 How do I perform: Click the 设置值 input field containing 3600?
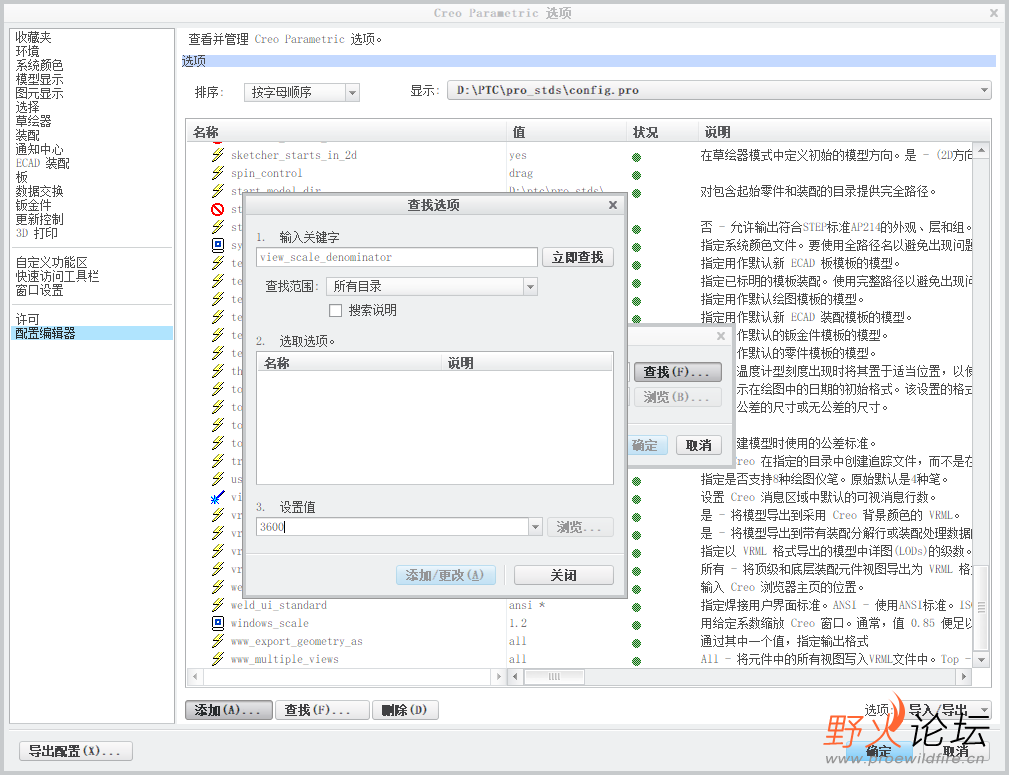pos(393,527)
